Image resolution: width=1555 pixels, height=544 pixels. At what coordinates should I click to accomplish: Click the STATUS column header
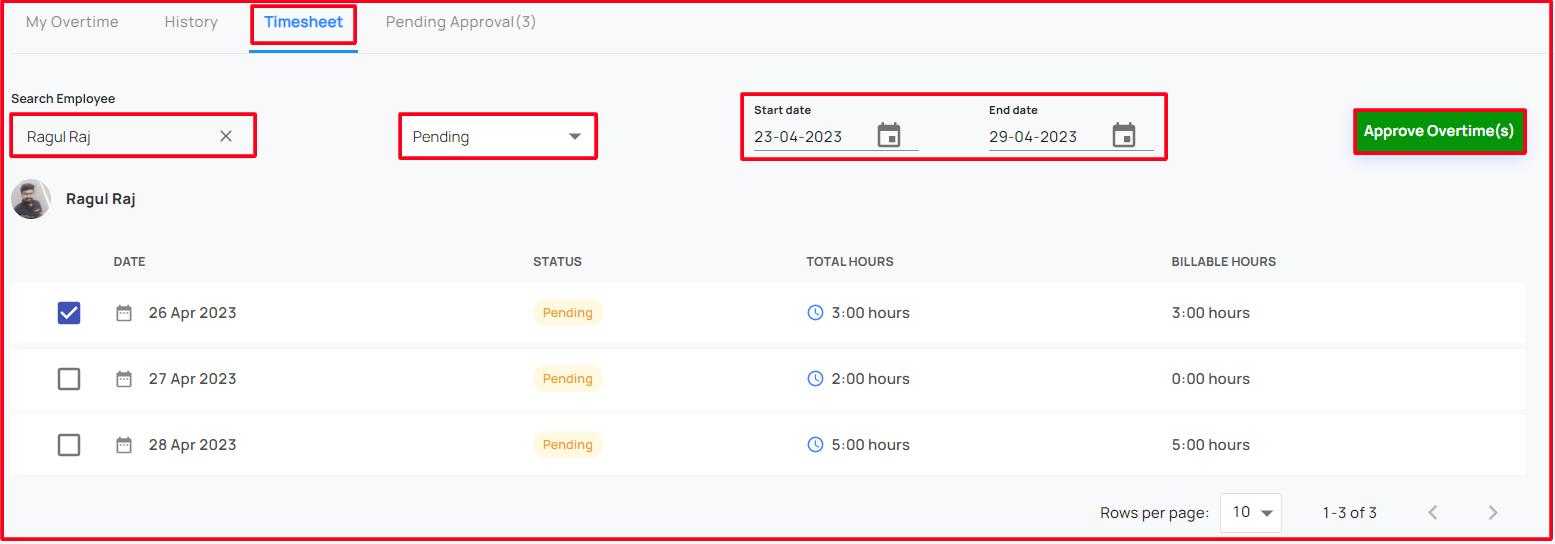coord(557,262)
